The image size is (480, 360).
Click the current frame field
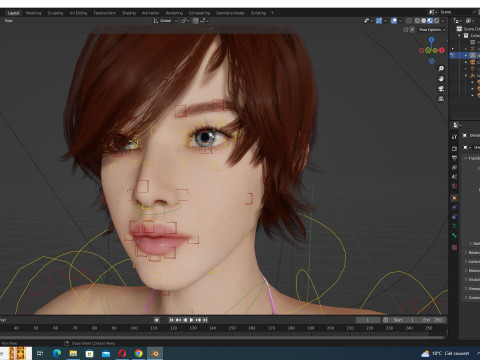[368, 320]
